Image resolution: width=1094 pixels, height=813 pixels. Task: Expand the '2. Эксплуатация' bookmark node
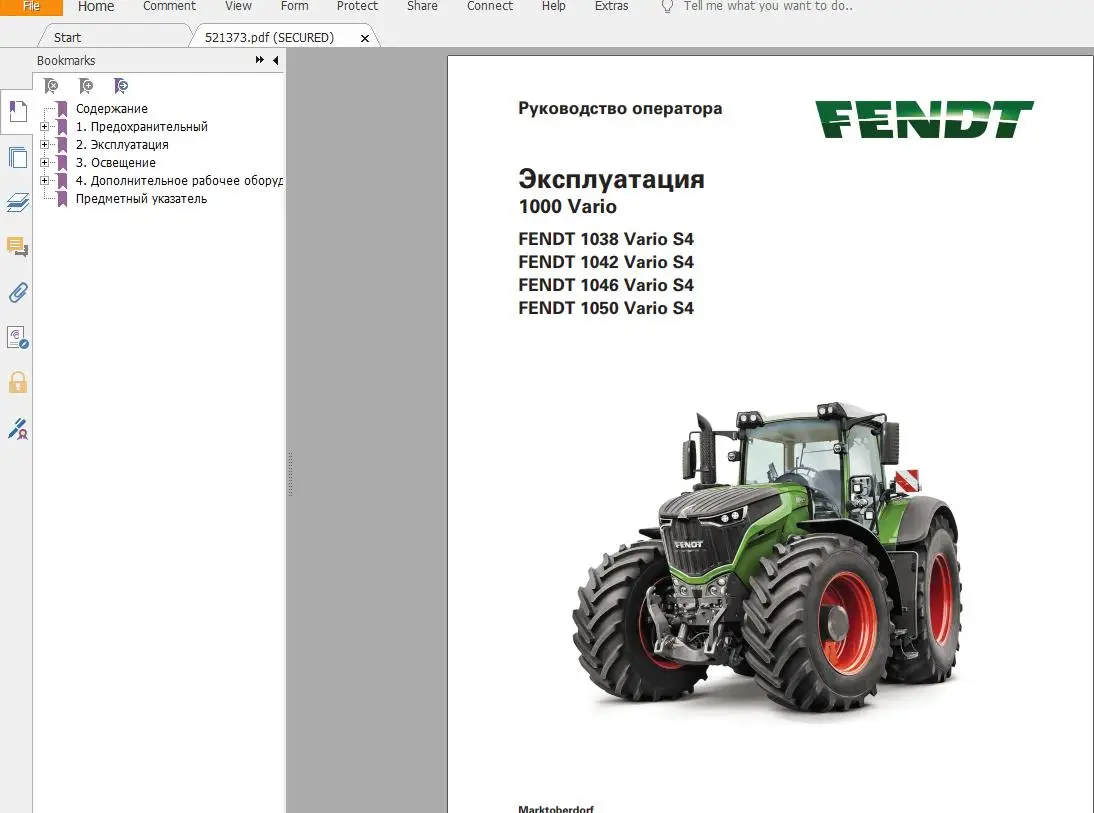click(x=45, y=145)
